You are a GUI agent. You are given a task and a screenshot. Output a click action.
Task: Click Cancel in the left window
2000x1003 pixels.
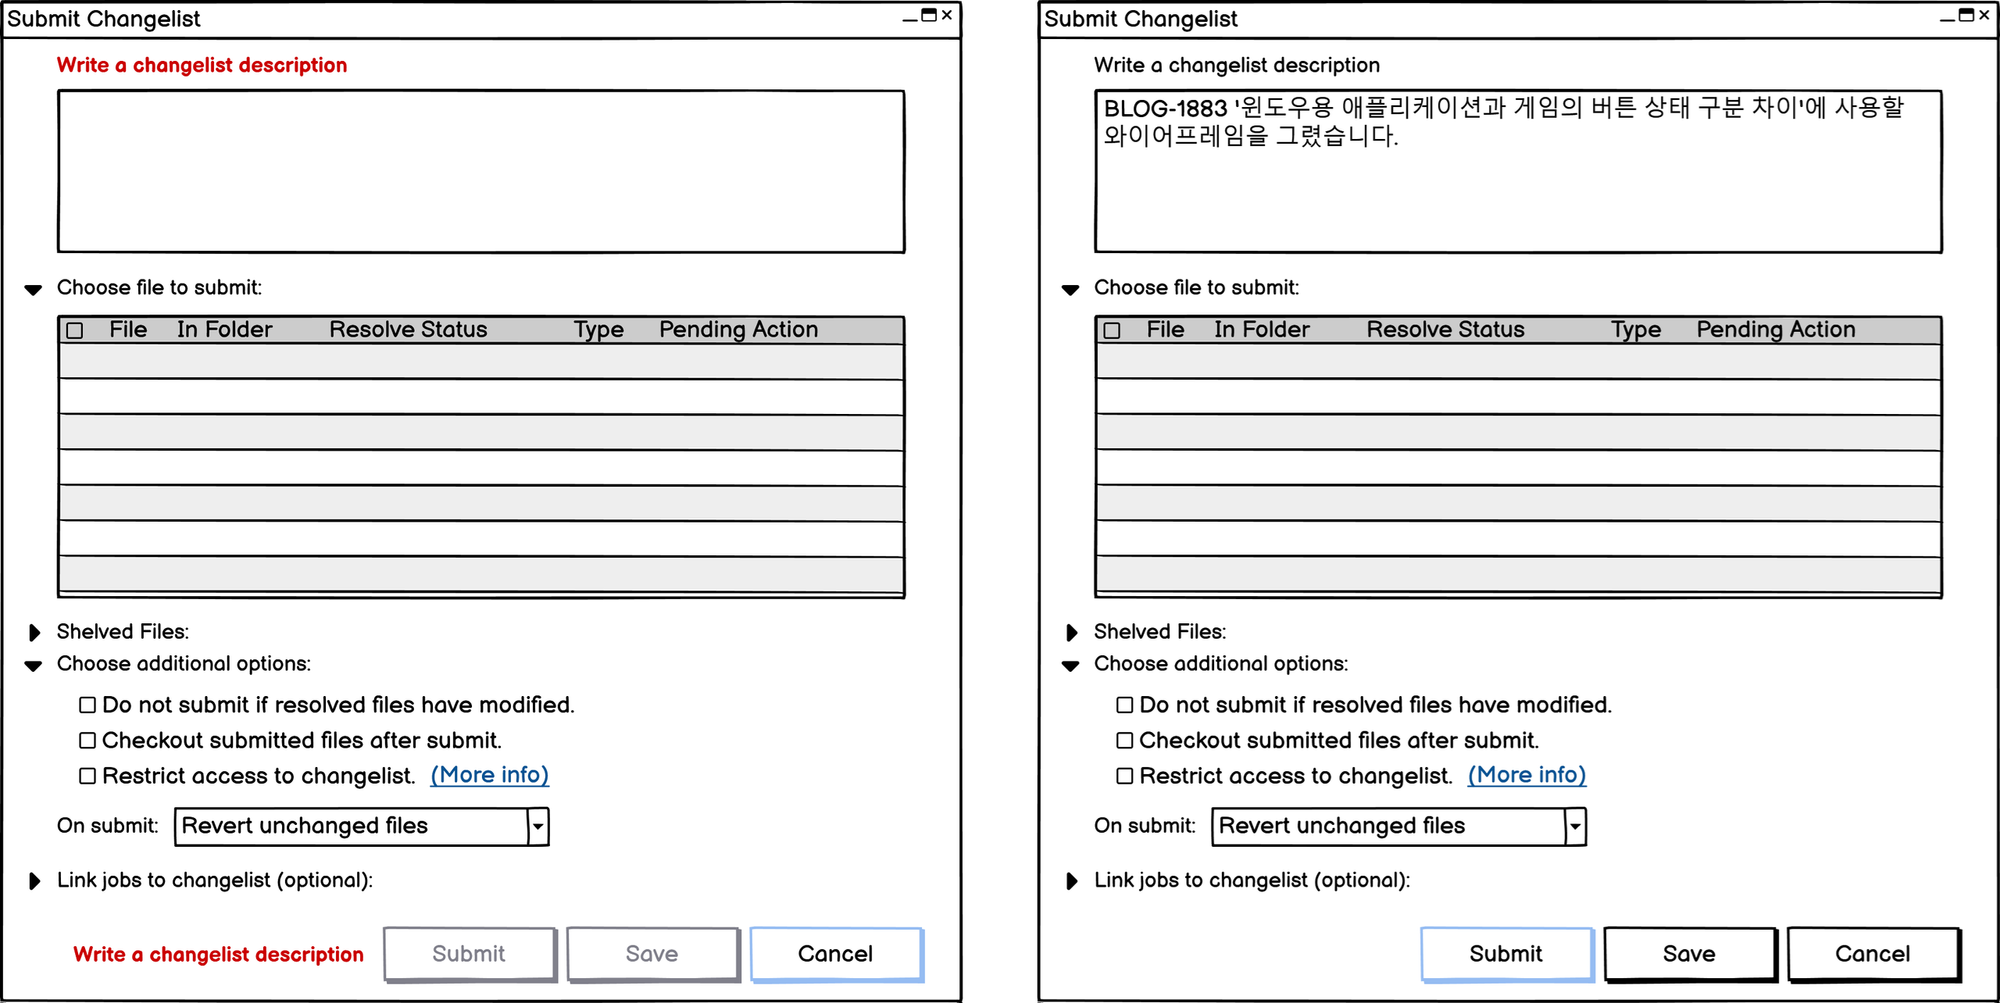[x=836, y=954]
